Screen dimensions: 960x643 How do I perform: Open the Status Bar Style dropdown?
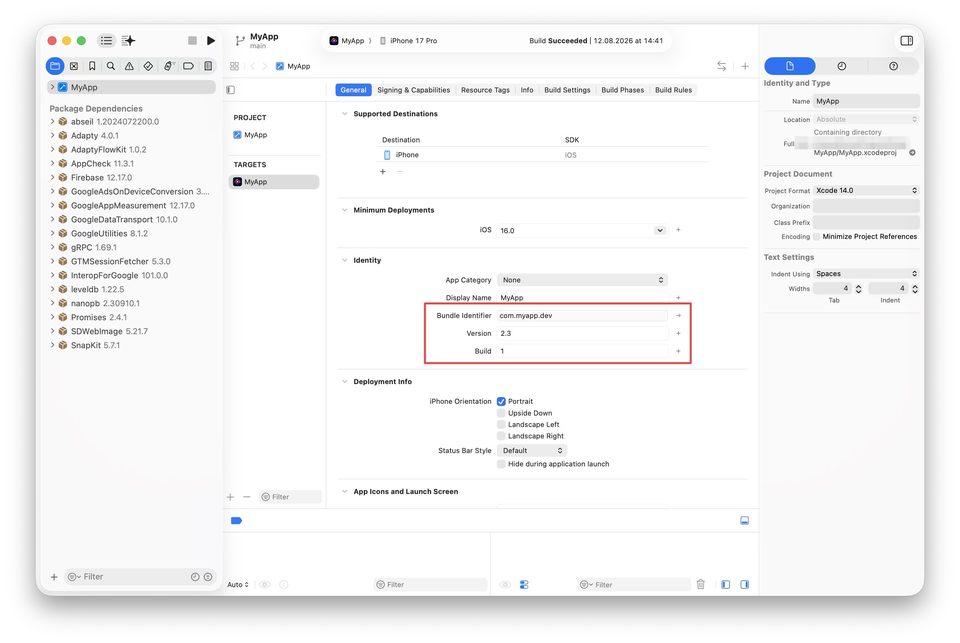click(531, 451)
